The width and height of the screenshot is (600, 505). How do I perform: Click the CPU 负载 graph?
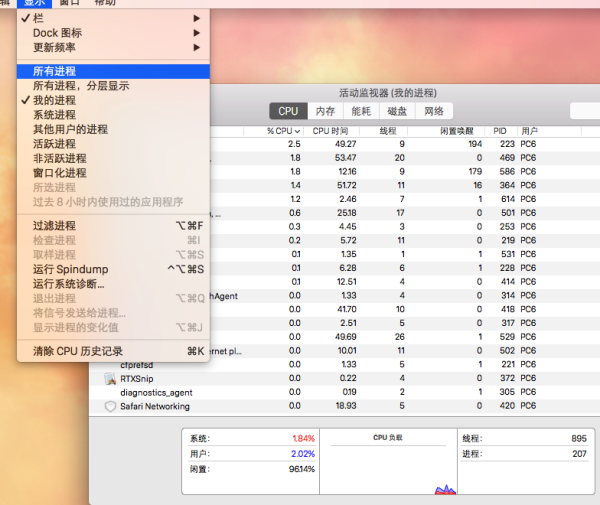click(388, 461)
